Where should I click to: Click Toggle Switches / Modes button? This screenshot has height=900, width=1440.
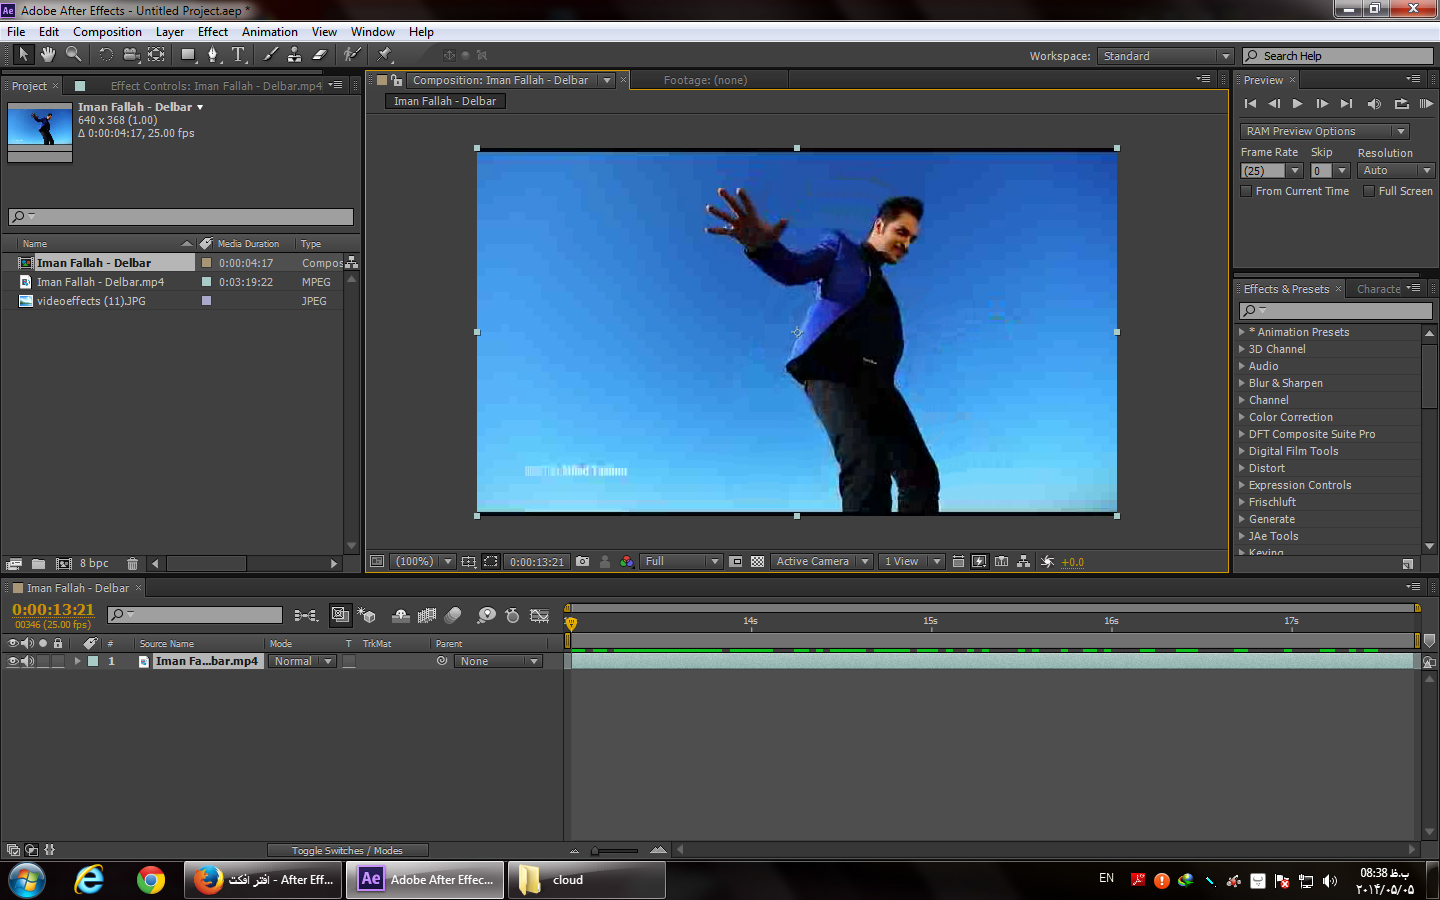point(347,851)
